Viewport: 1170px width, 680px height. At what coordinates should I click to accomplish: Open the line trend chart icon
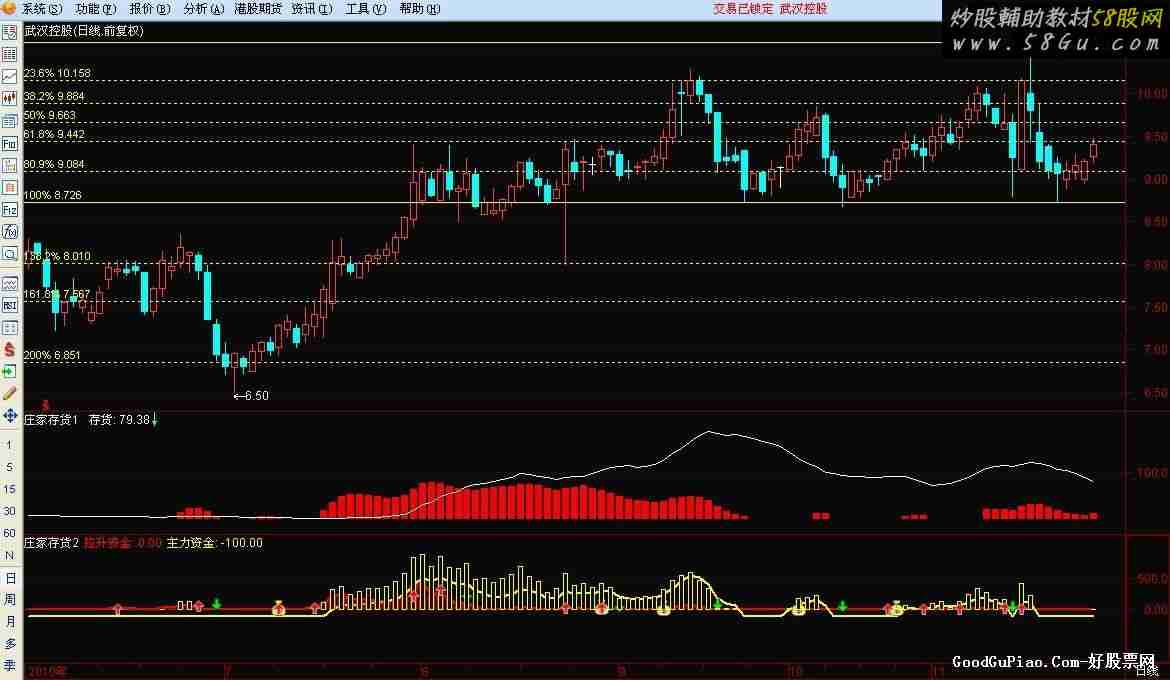coord(9,76)
